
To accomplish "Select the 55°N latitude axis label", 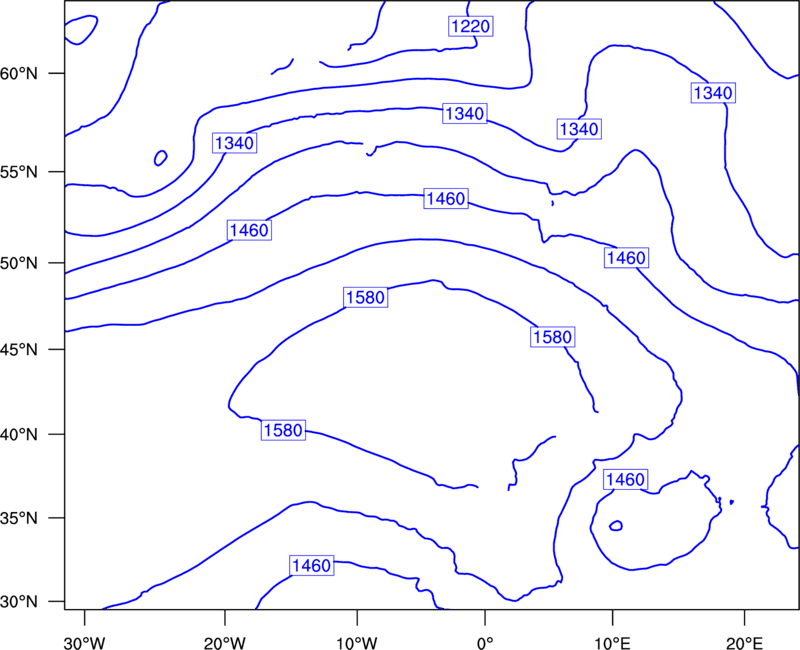I will click(19, 172).
